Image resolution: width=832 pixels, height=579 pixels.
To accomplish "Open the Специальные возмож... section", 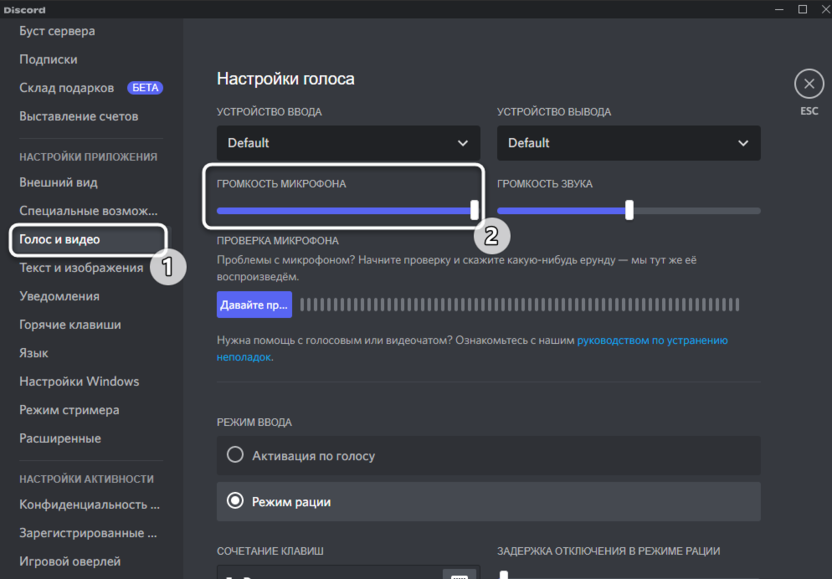I will coord(88,211).
